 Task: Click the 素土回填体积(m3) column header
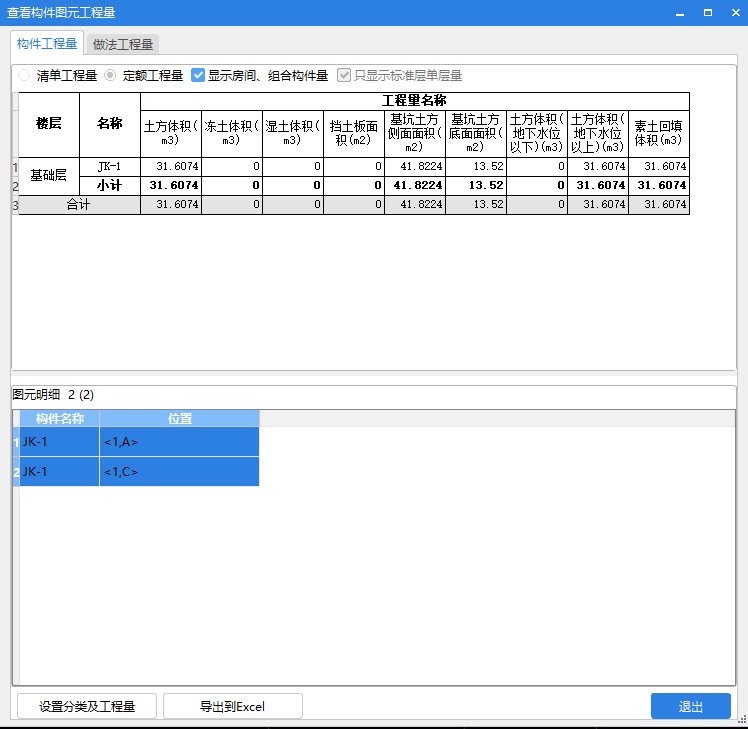click(x=659, y=134)
